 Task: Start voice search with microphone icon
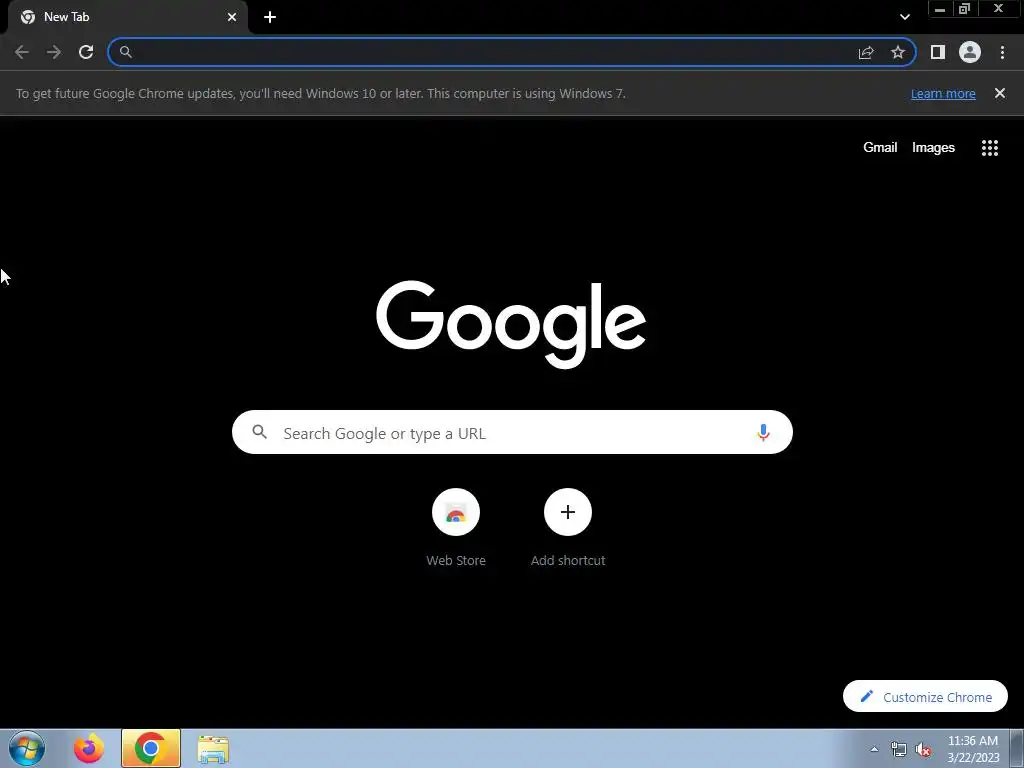pos(763,432)
